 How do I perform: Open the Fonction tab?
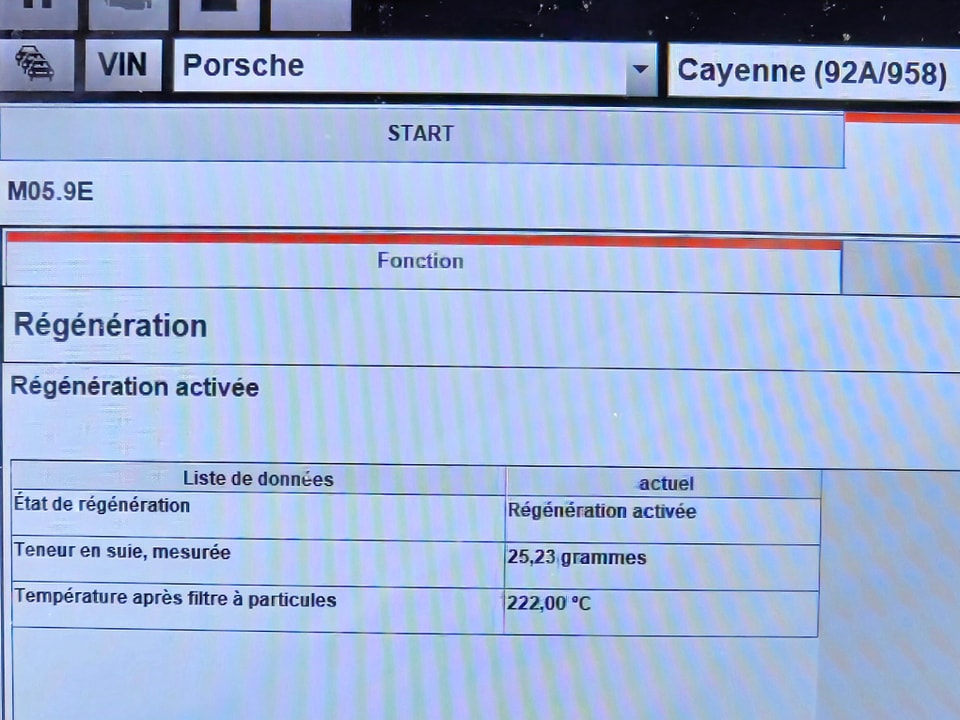click(x=423, y=261)
